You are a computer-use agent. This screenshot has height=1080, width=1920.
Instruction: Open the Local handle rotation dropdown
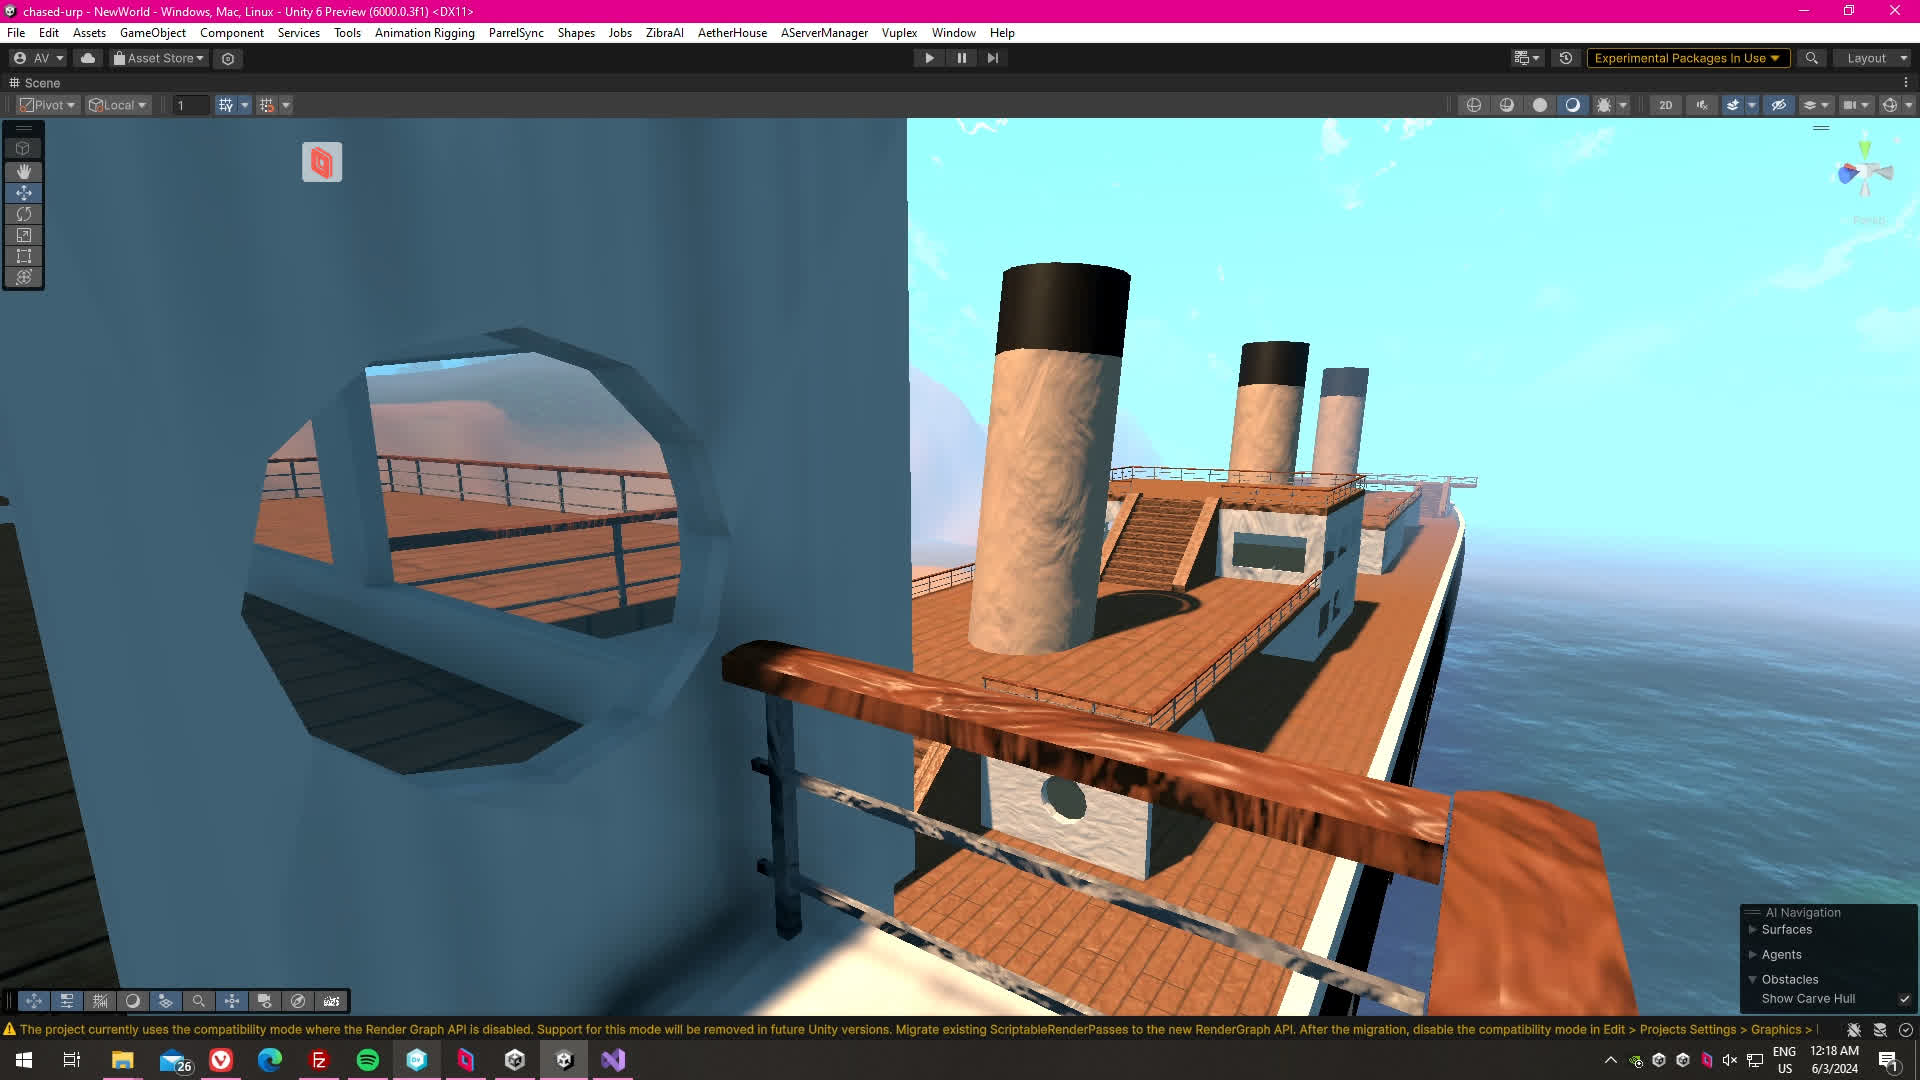[x=118, y=105]
